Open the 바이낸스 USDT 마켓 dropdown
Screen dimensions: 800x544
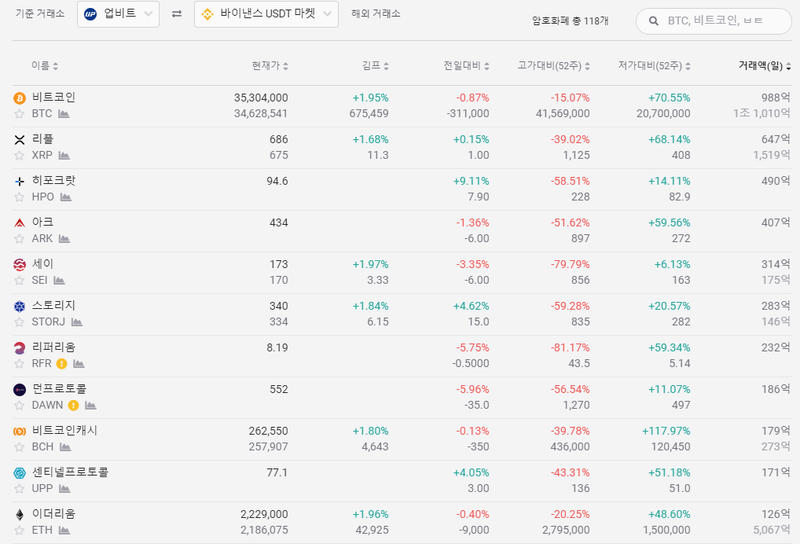pos(266,14)
